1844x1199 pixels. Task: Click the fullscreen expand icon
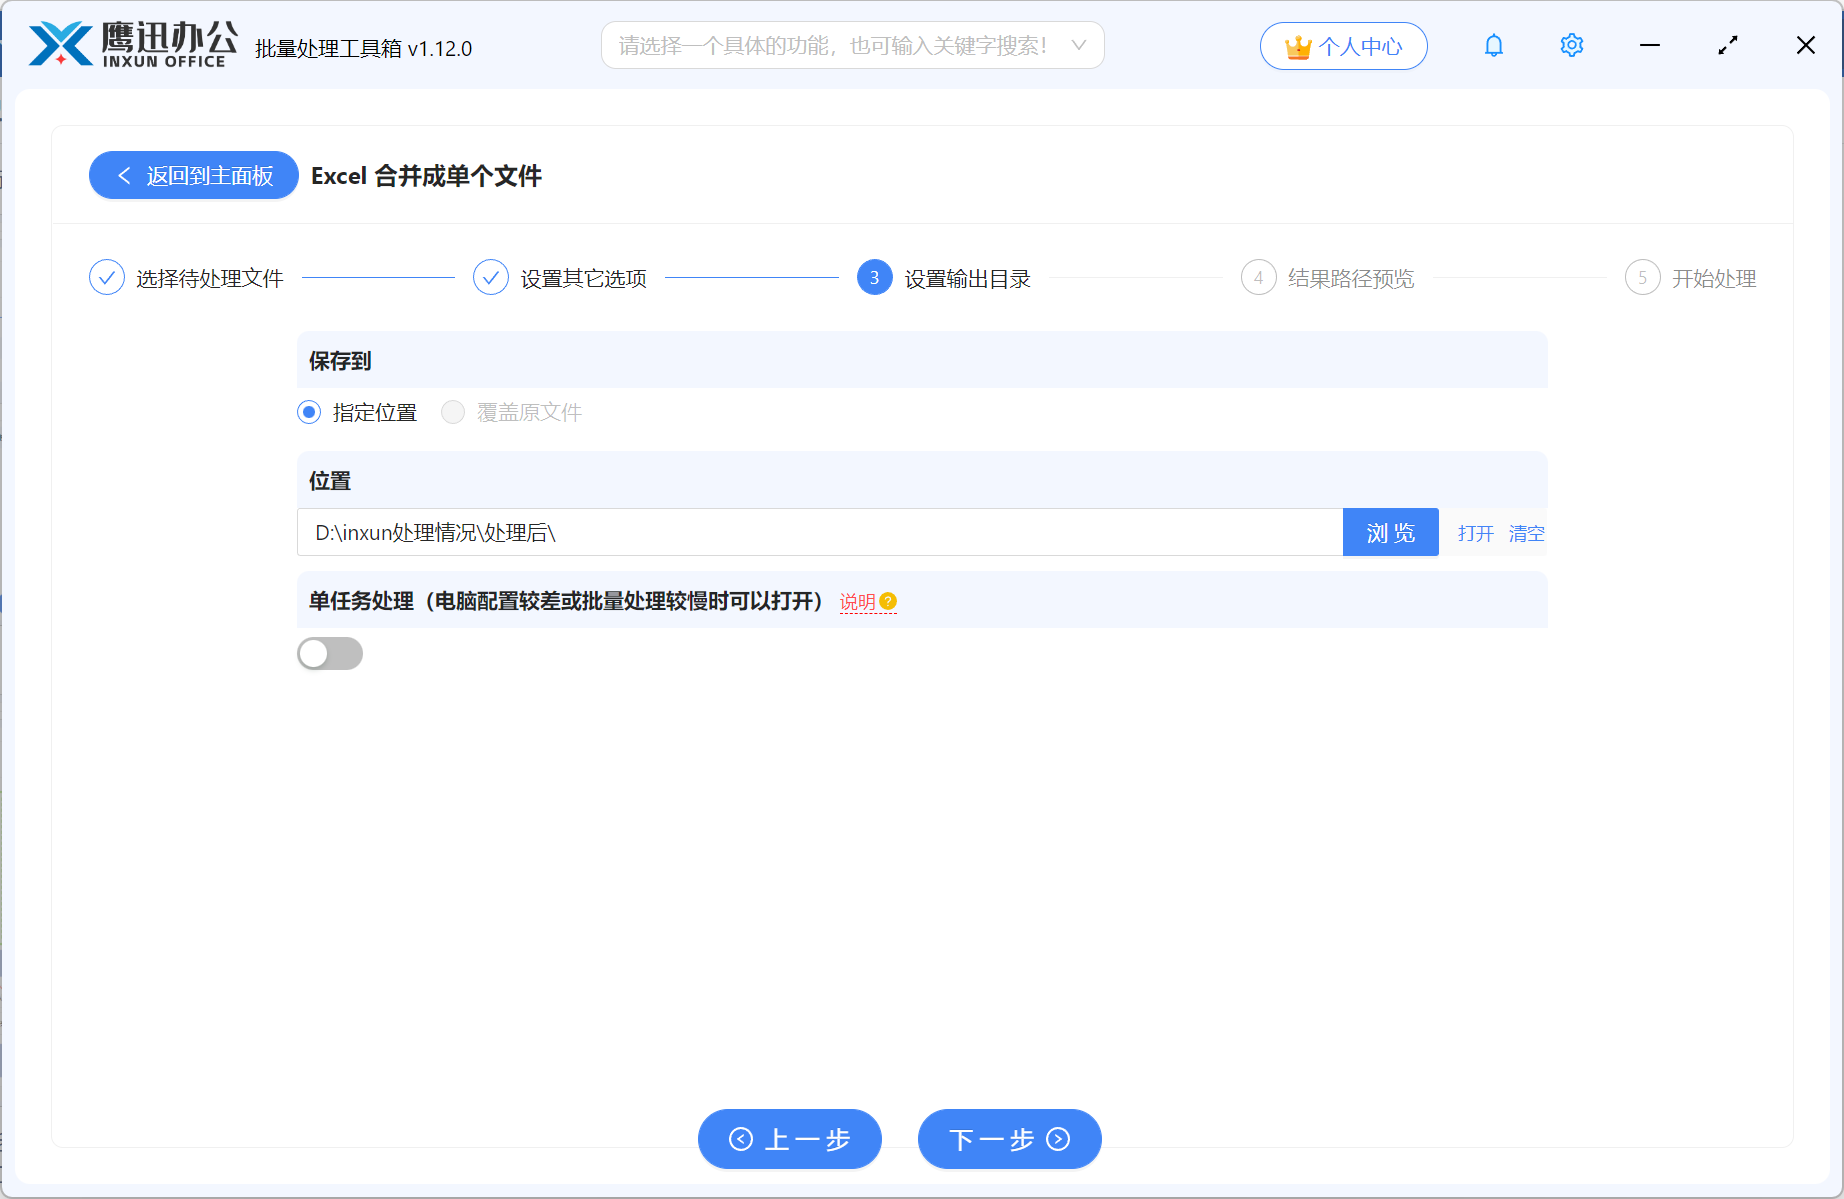click(1727, 45)
